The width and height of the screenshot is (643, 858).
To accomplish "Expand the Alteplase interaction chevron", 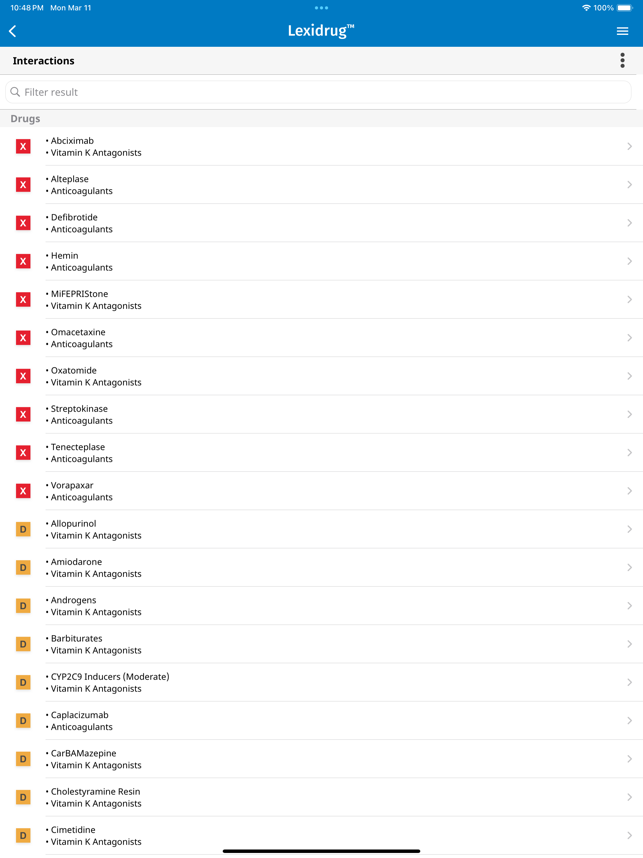I will tap(629, 185).
